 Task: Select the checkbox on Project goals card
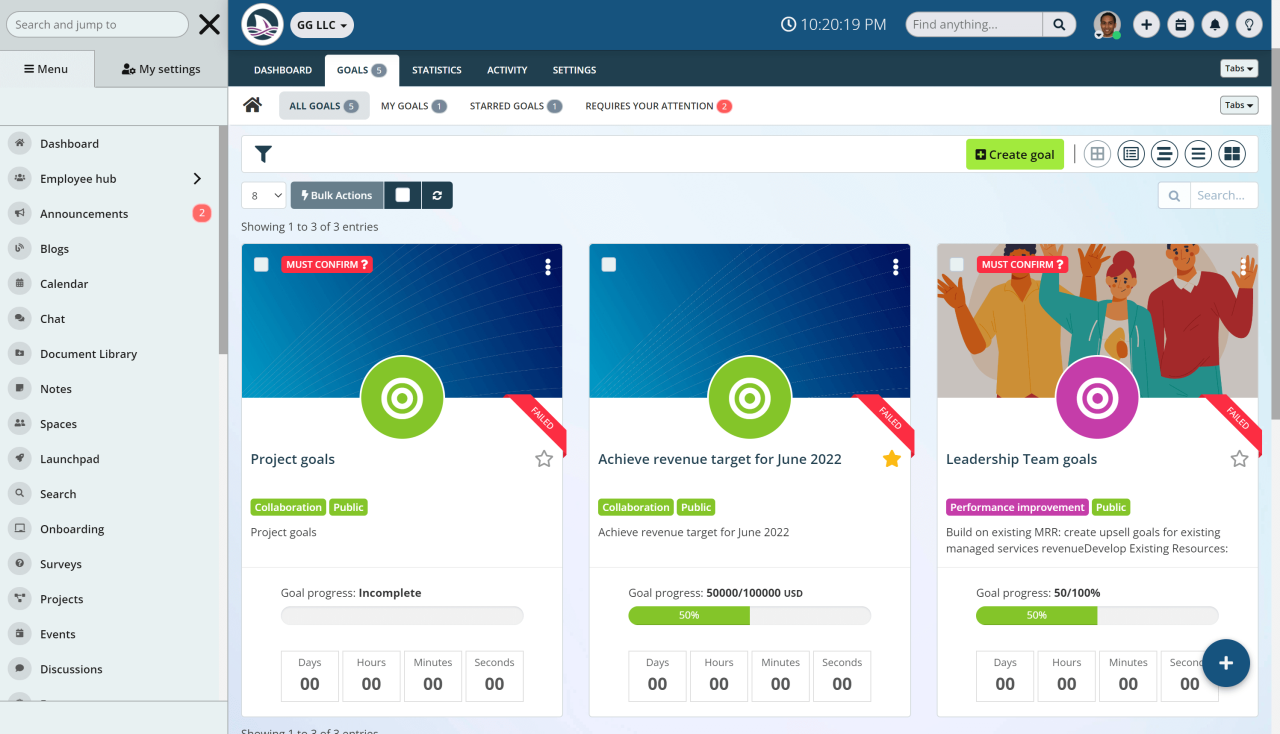(261, 264)
